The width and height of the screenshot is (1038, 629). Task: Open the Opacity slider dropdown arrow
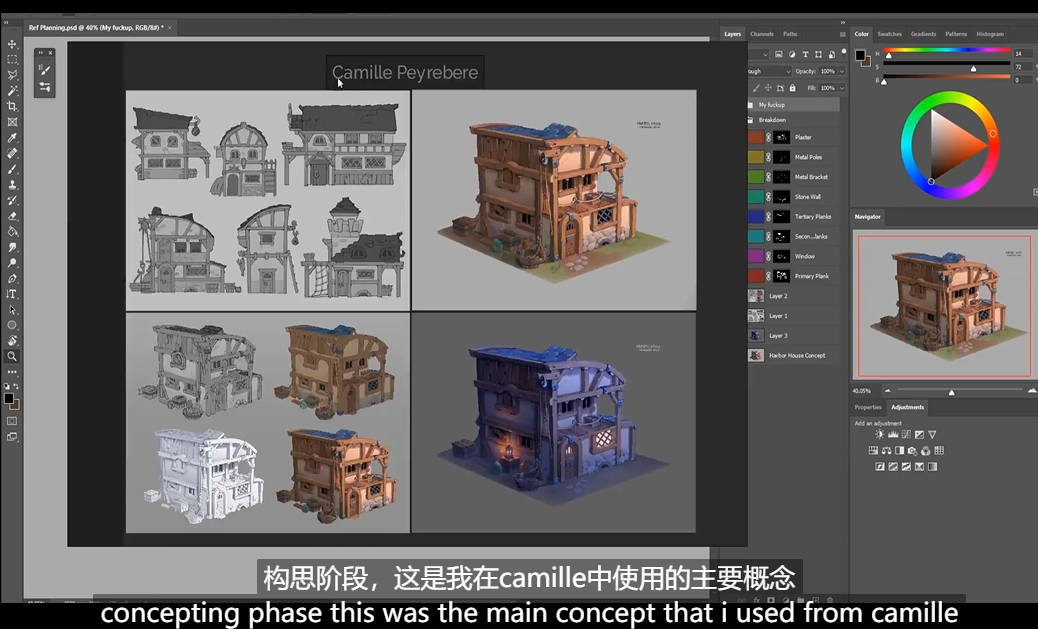click(842, 71)
